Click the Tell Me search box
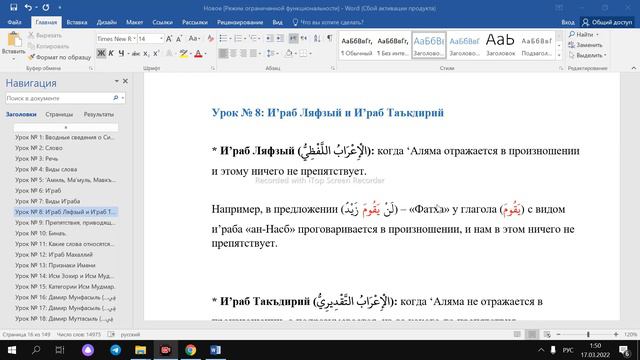This screenshot has width=640, height=360. tap(328, 22)
